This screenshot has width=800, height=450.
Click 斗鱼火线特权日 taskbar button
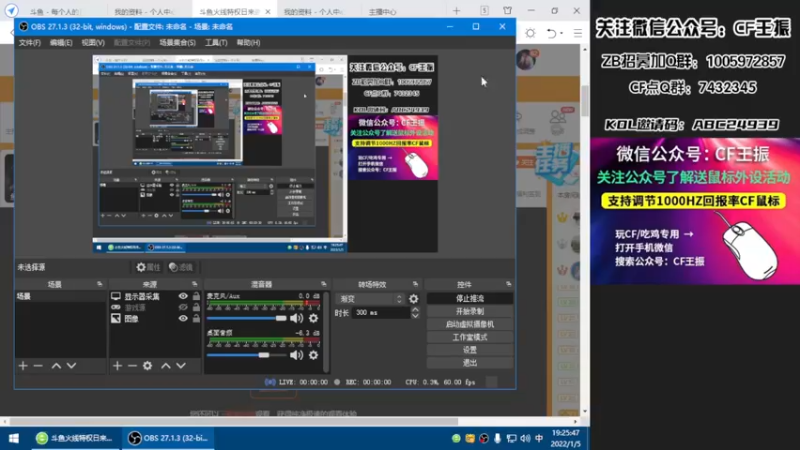pyautogui.click(x=74, y=438)
